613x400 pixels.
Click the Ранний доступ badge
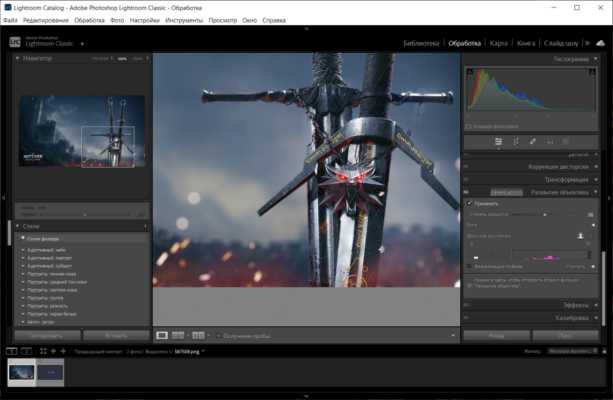pos(507,192)
